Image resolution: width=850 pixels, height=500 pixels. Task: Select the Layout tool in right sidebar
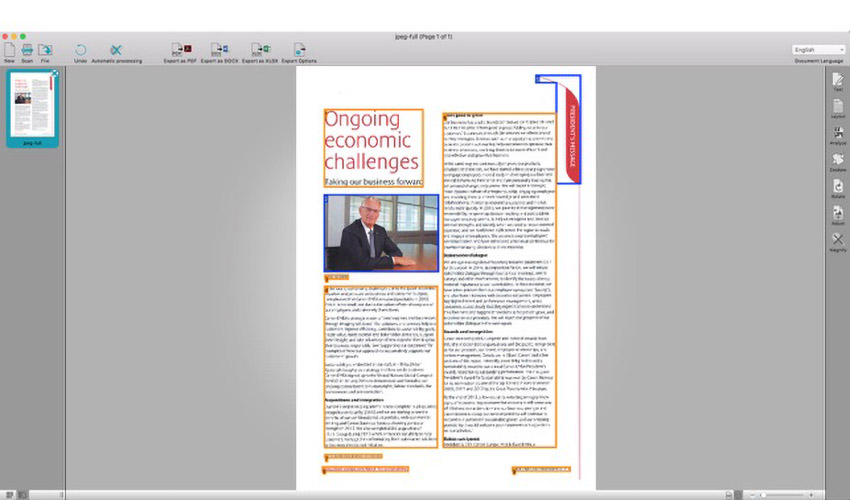[838, 106]
